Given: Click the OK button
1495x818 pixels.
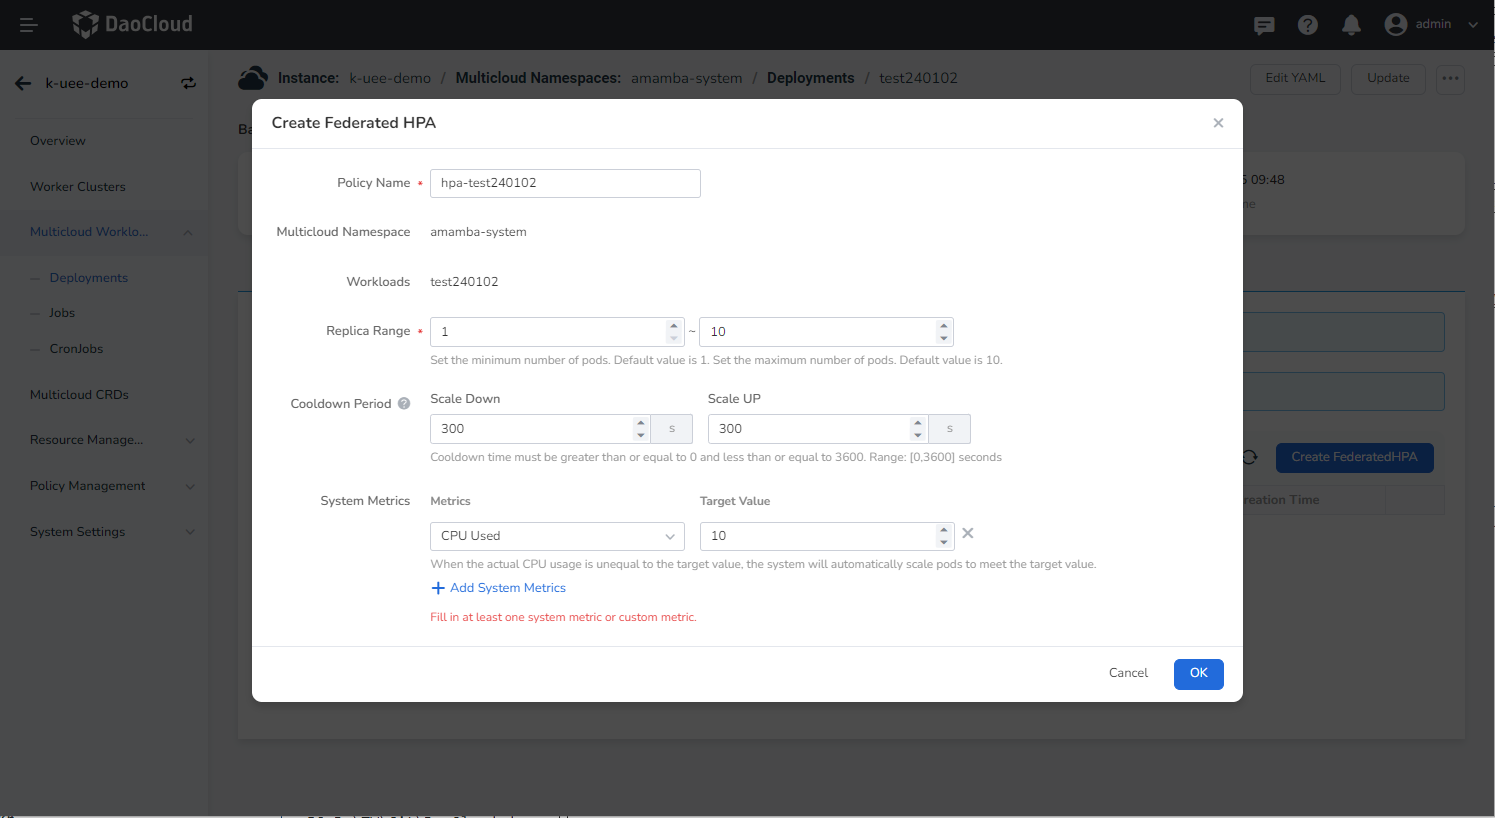Looking at the screenshot, I should pos(1198,673).
